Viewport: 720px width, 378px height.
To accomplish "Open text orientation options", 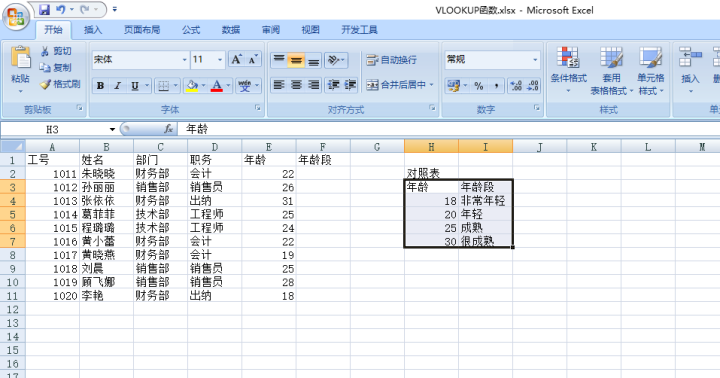I will tap(336, 60).
